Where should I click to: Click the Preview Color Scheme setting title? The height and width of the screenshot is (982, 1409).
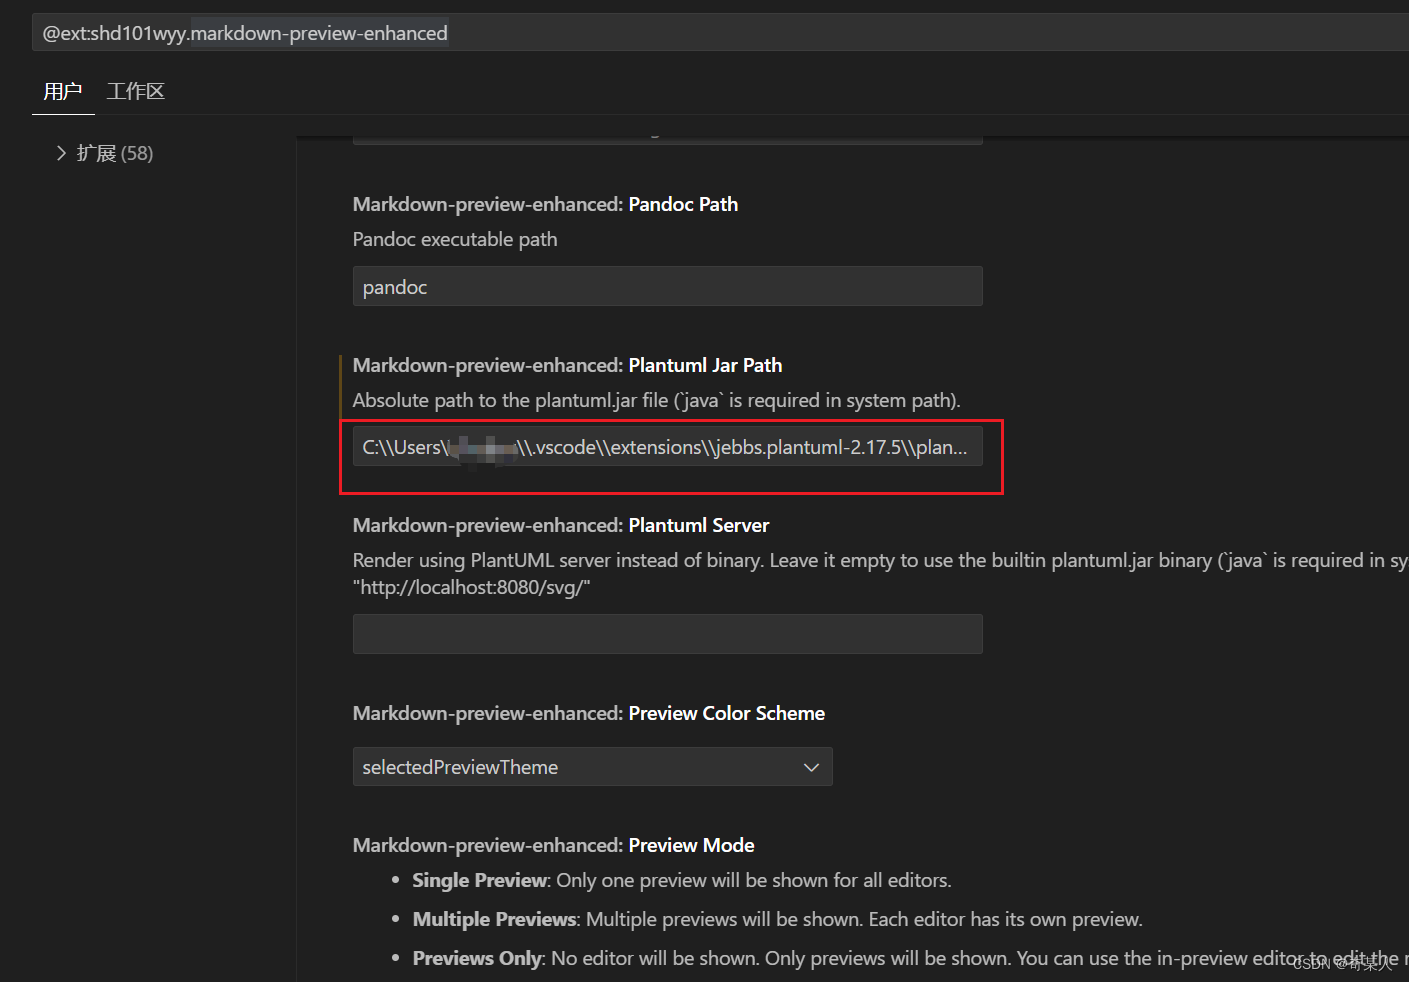point(589,713)
